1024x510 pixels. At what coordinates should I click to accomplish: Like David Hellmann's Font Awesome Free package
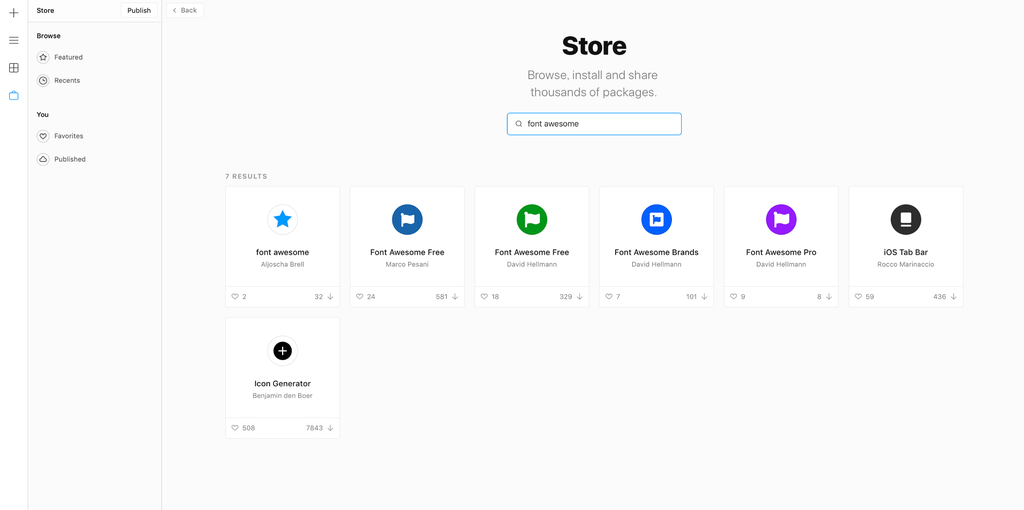485,296
